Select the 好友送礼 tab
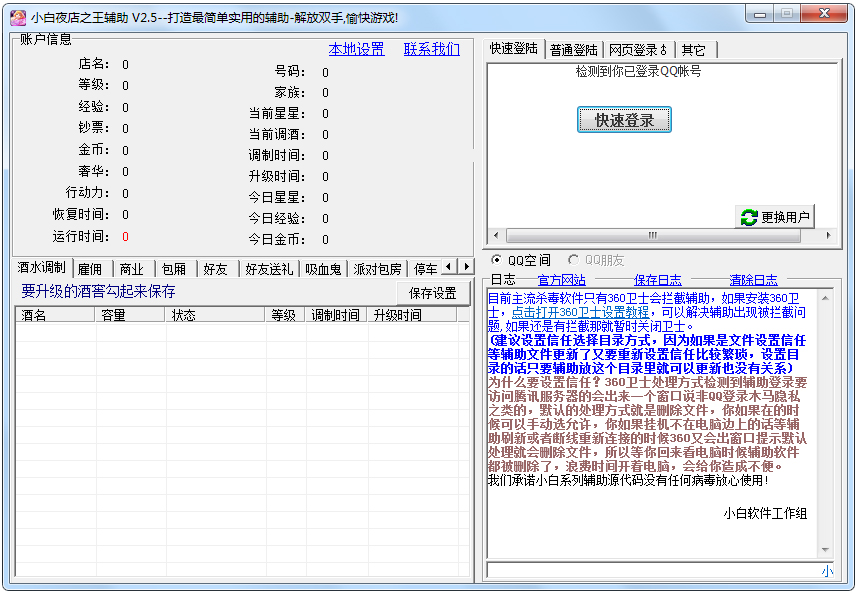The image size is (857, 594). (269, 269)
